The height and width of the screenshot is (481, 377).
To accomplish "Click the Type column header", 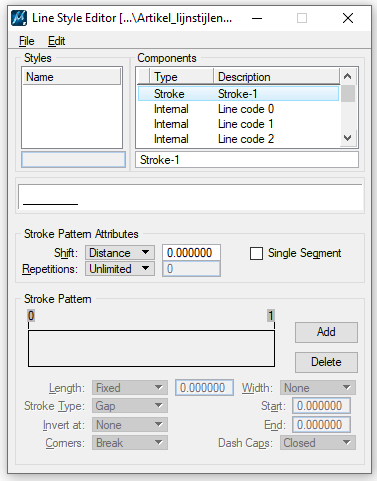I will [x=181, y=76].
